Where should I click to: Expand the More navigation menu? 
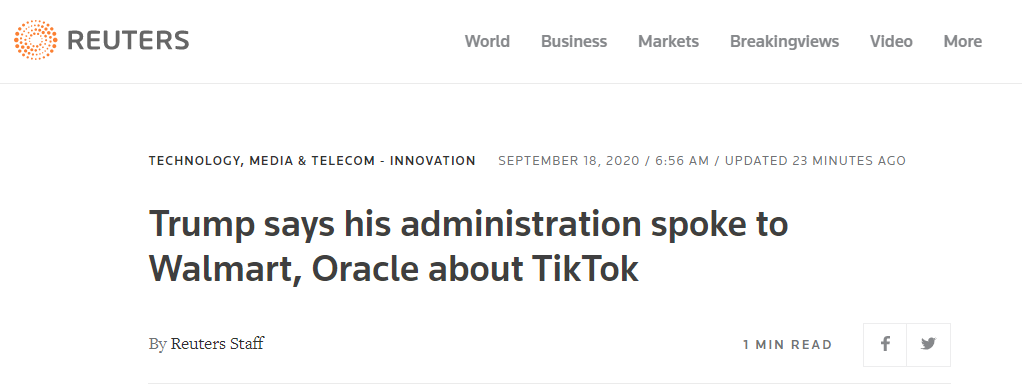coord(963,42)
